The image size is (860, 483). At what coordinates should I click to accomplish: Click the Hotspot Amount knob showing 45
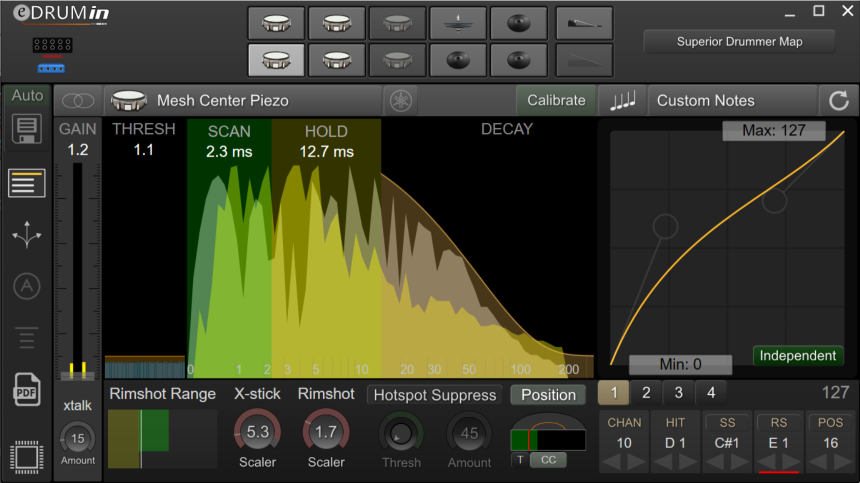point(469,434)
